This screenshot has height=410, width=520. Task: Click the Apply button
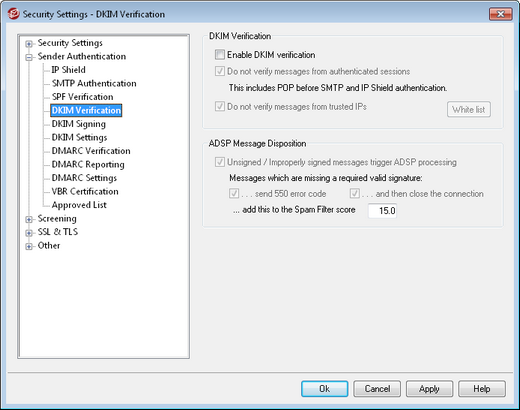[429, 389]
